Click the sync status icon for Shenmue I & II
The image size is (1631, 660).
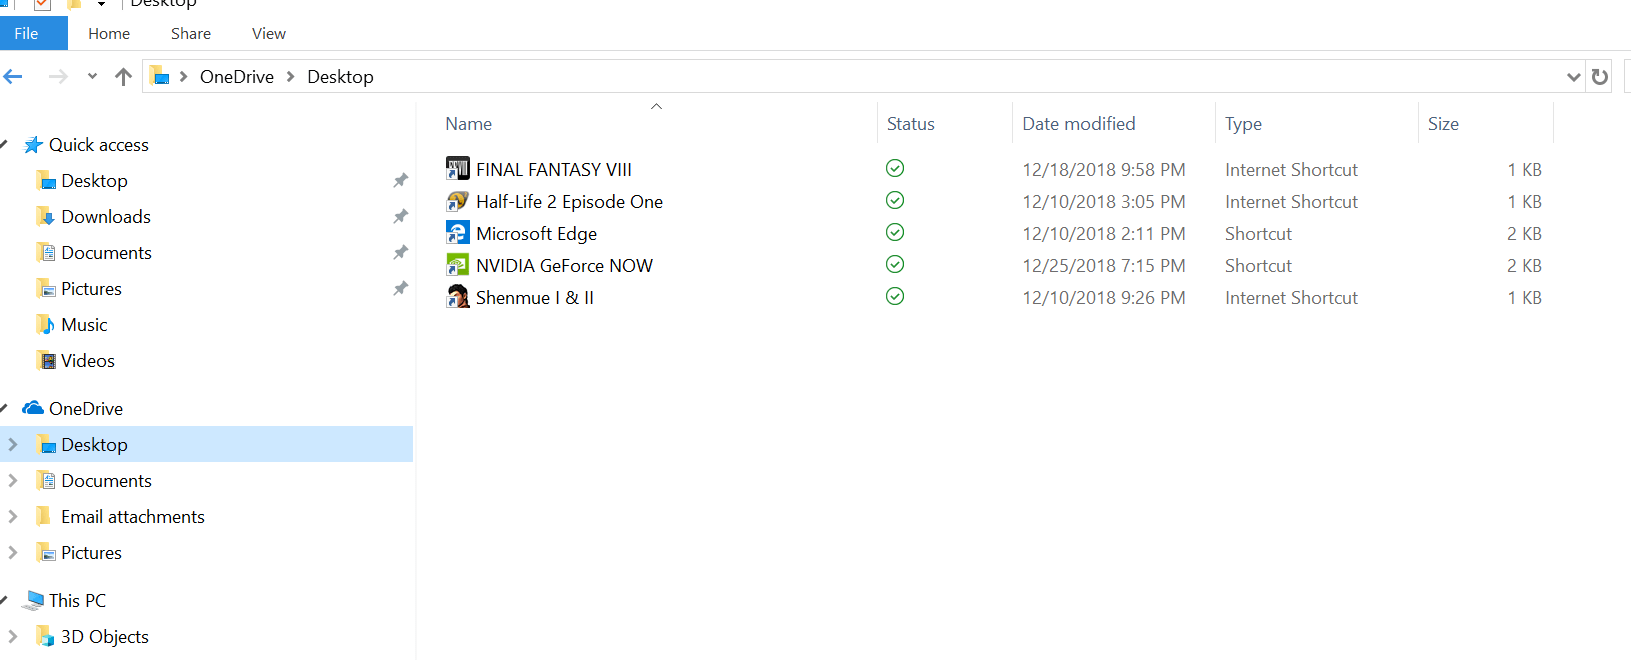click(x=895, y=296)
